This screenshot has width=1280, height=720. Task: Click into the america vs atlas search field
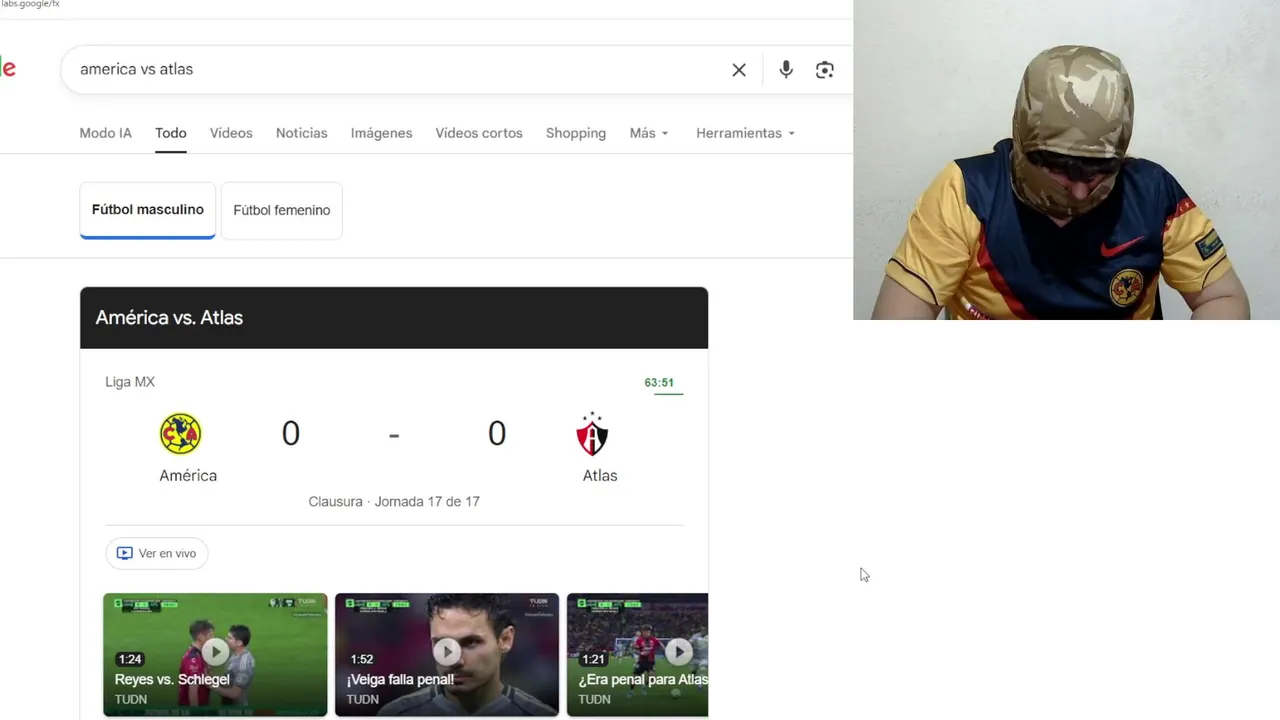tap(400, 69)
